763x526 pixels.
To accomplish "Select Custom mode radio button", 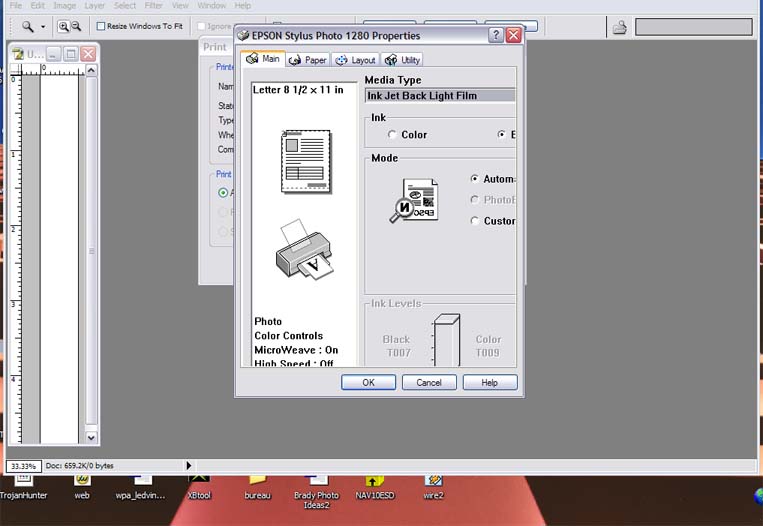I will (x=474, y=220).
